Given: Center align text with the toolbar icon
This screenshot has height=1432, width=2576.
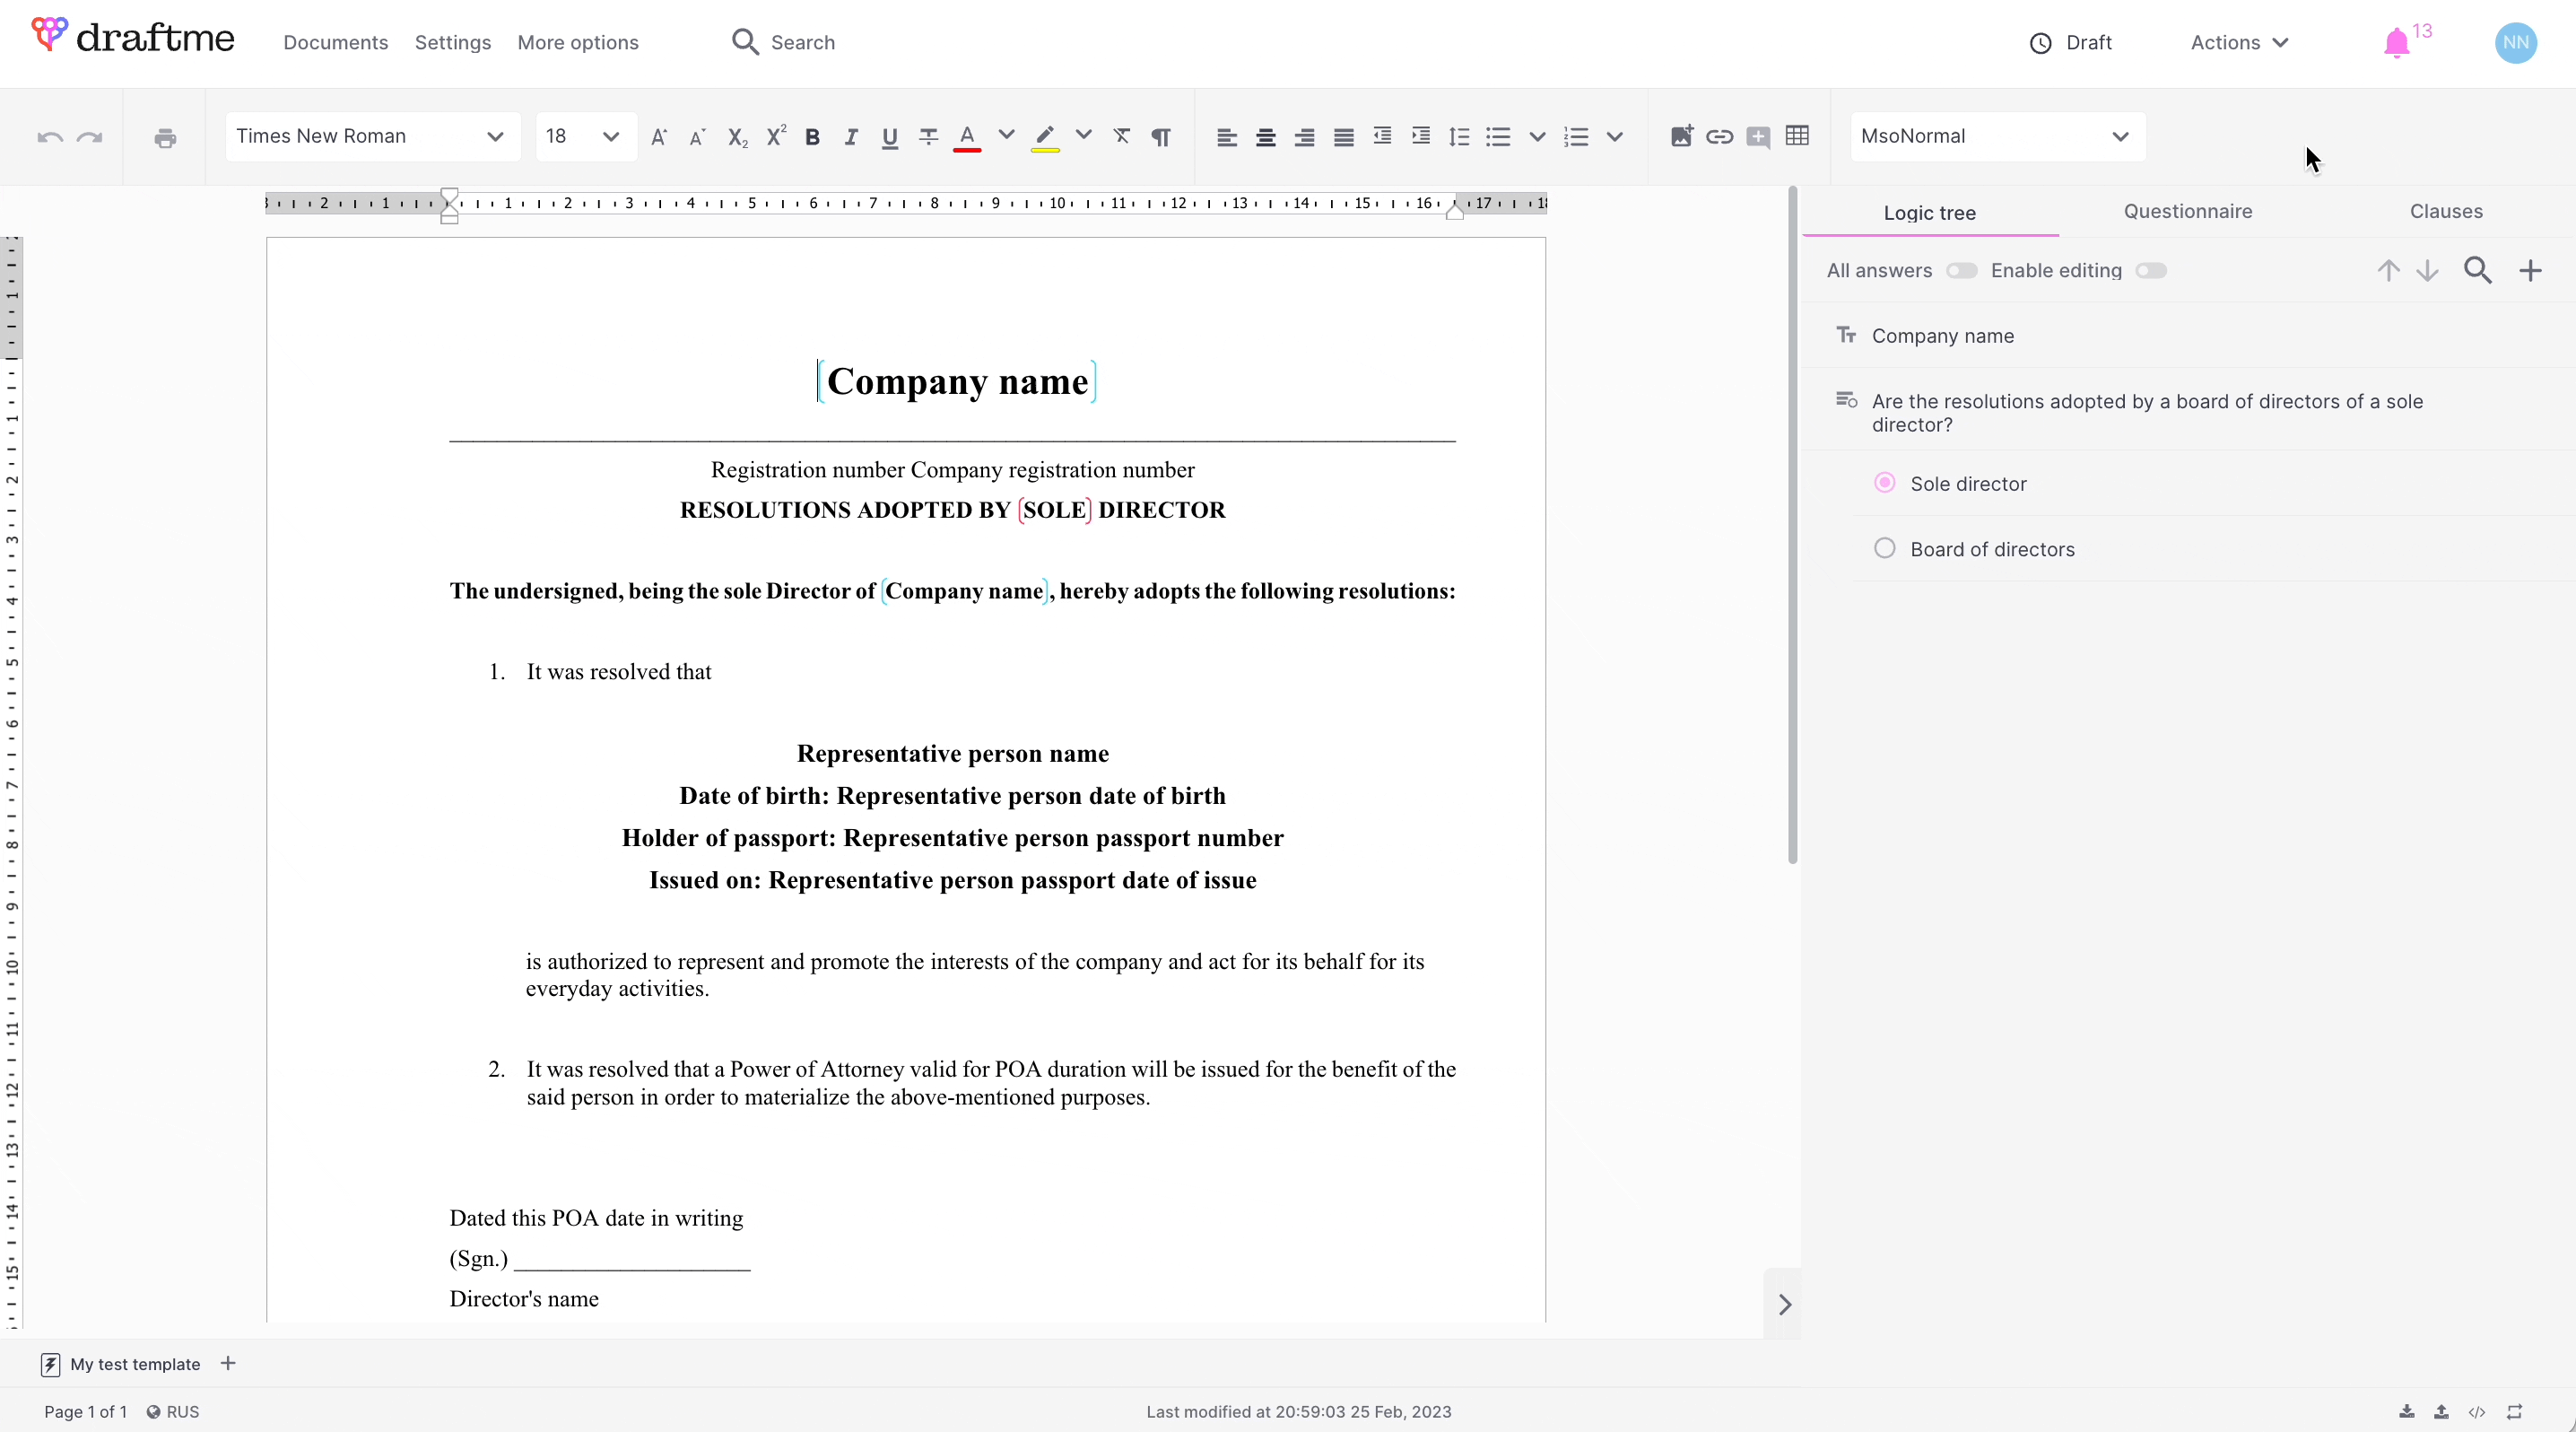Looking at the screenshot, I should [x=1265, y=137].
